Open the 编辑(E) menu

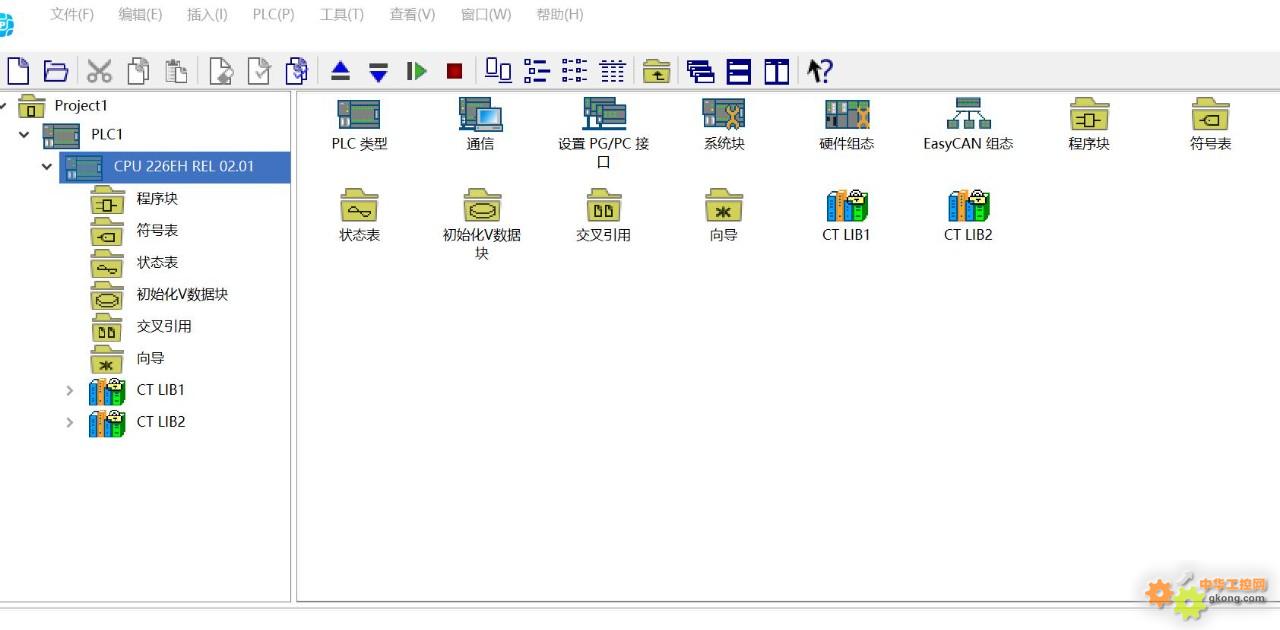(x=140, y=14)
